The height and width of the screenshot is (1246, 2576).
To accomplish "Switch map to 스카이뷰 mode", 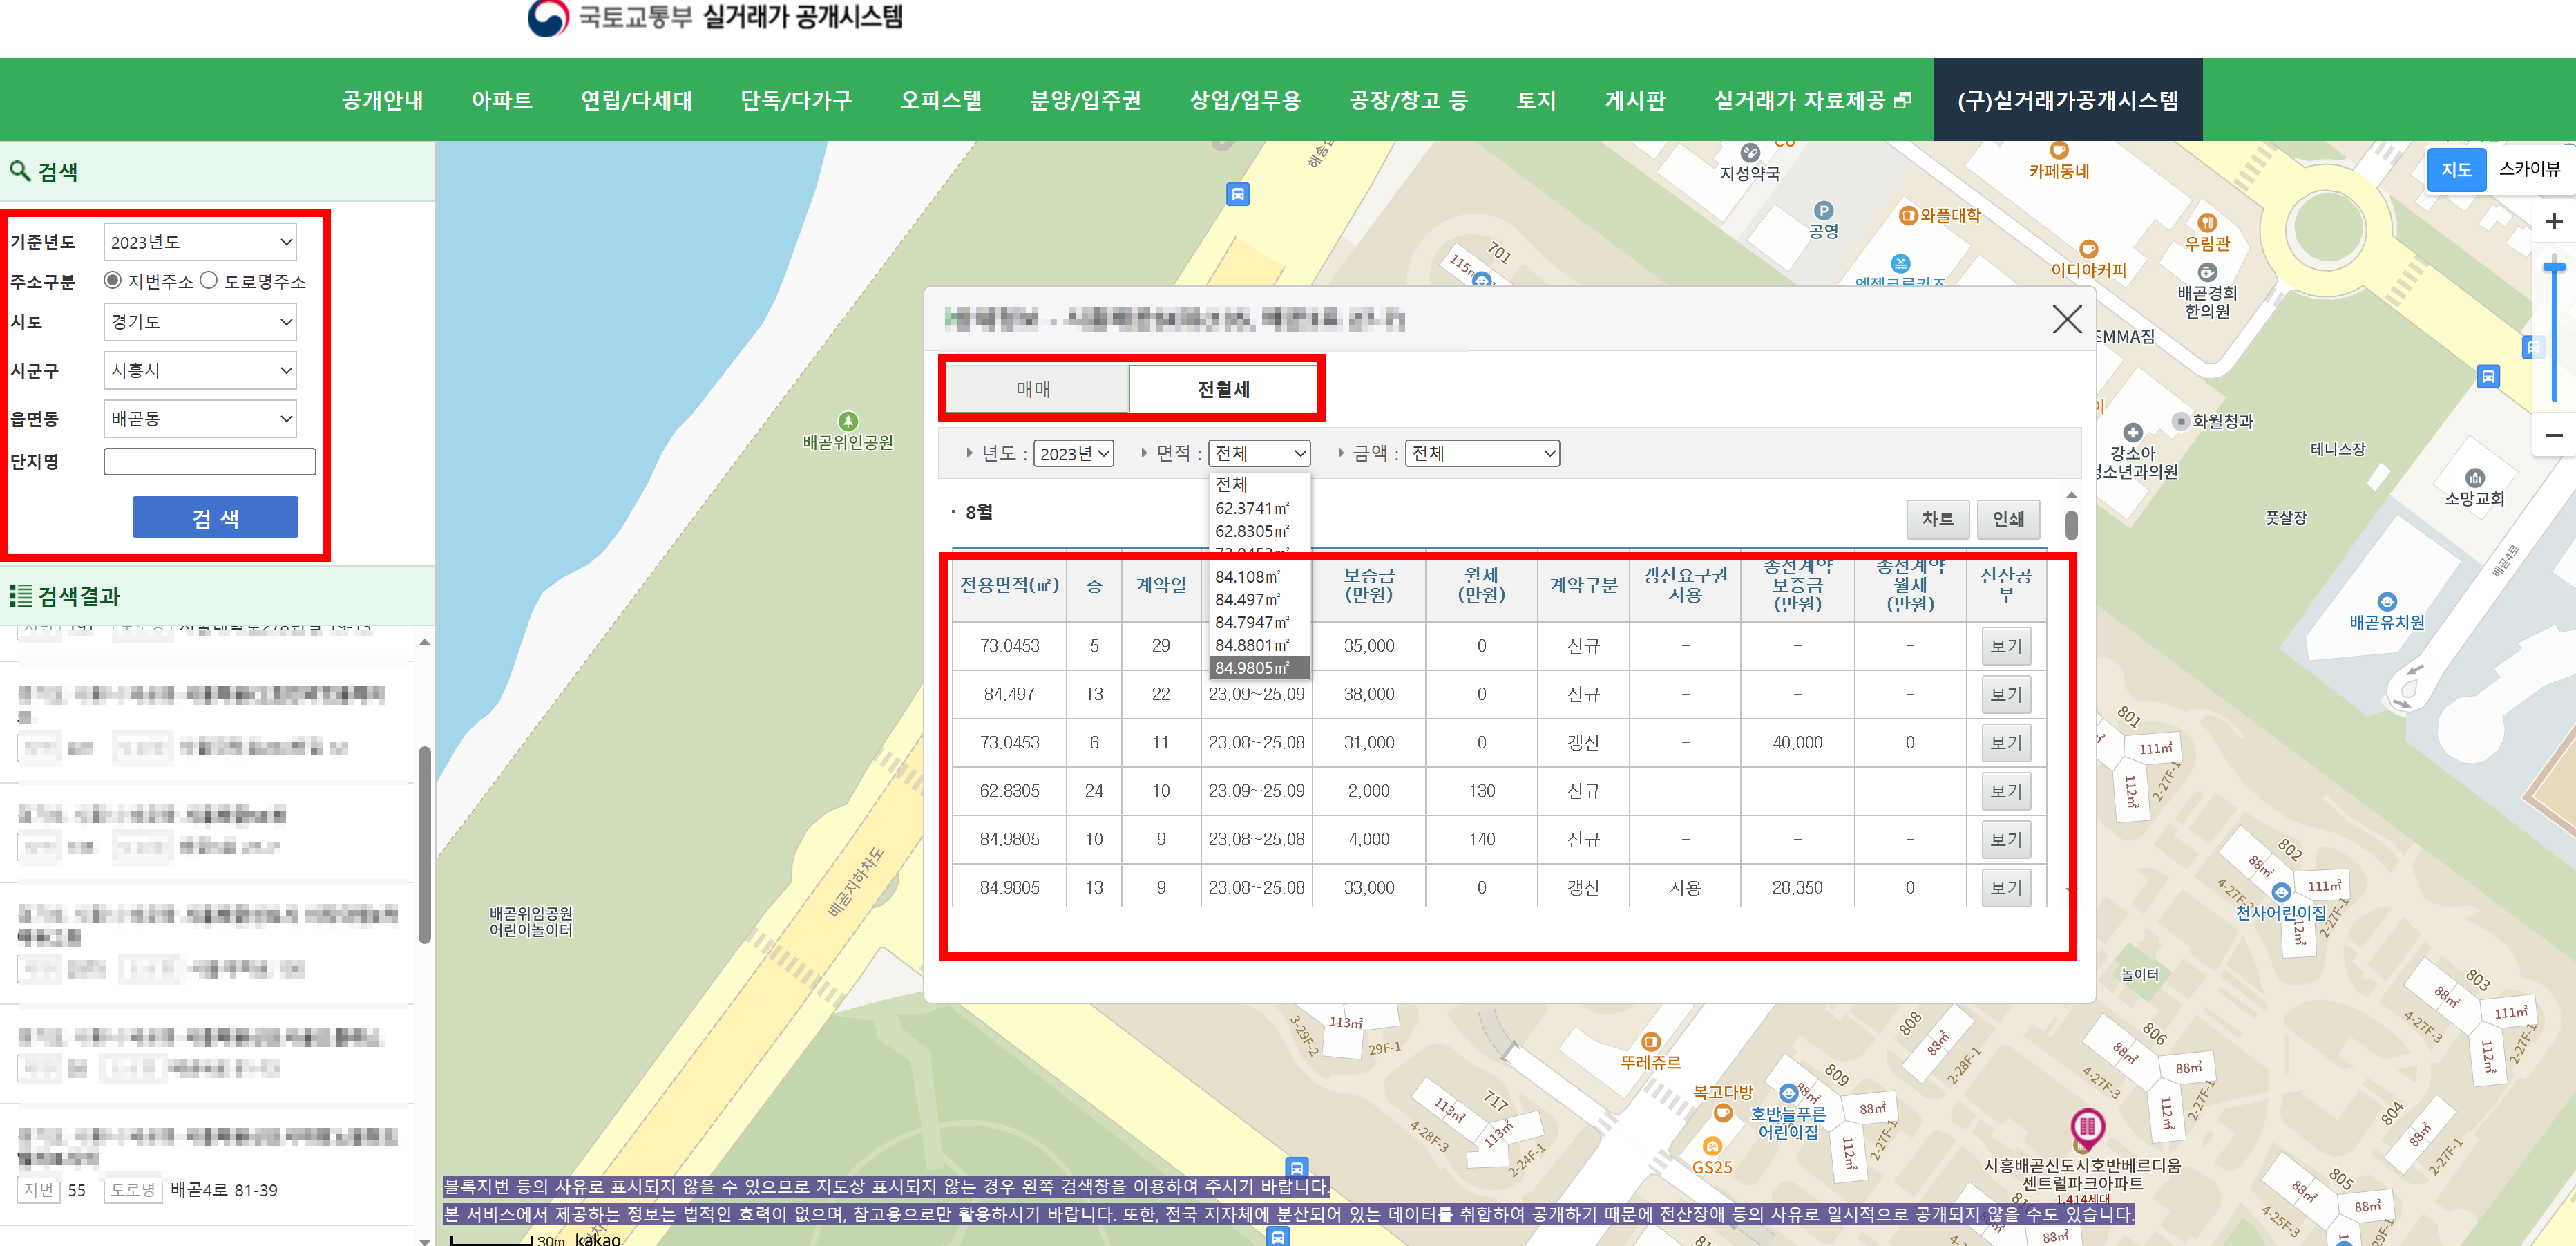I will point(2528,169).
